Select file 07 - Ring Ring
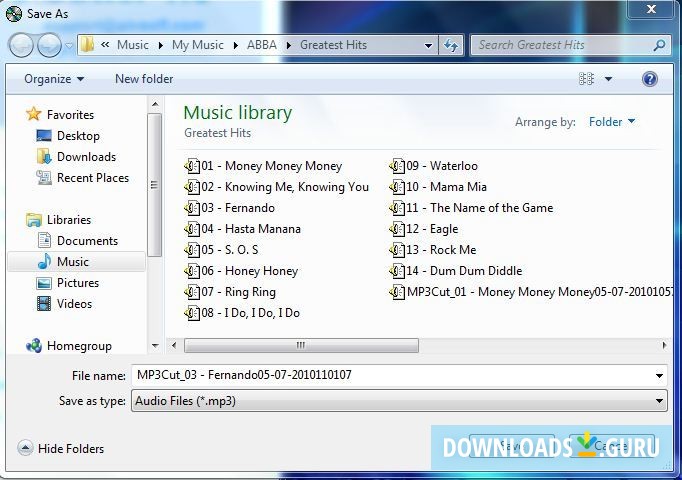Screen dimensions: 682x480 (x=230, y=292)
